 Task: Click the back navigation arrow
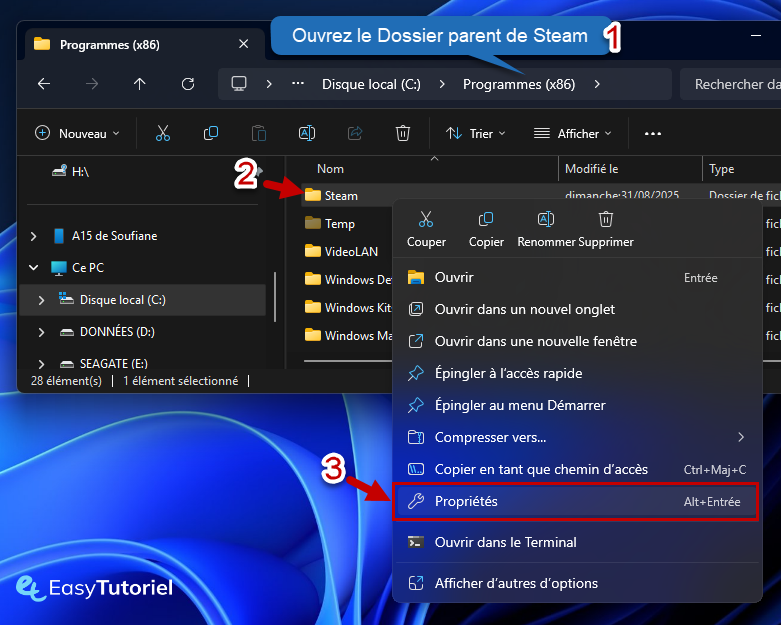[x=43, y=84]
